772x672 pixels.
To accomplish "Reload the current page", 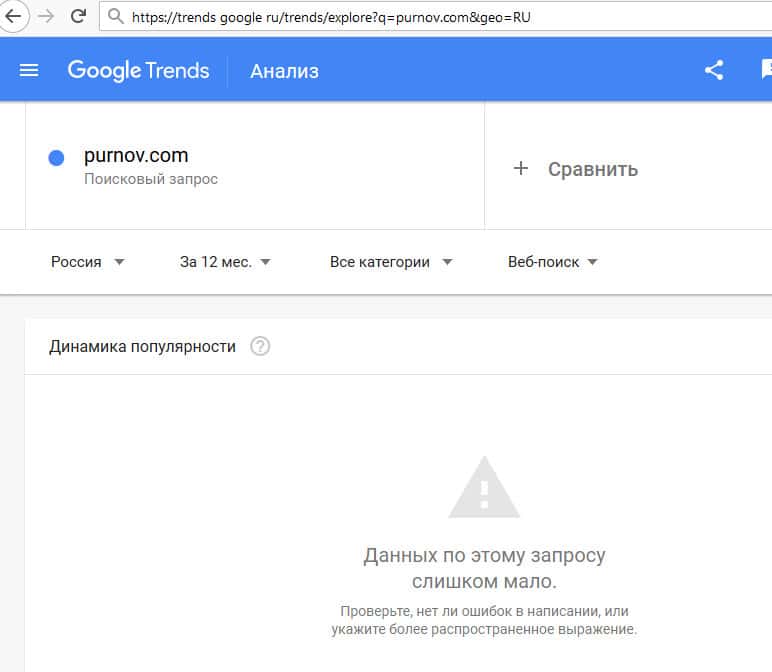I will coord(78,16).
